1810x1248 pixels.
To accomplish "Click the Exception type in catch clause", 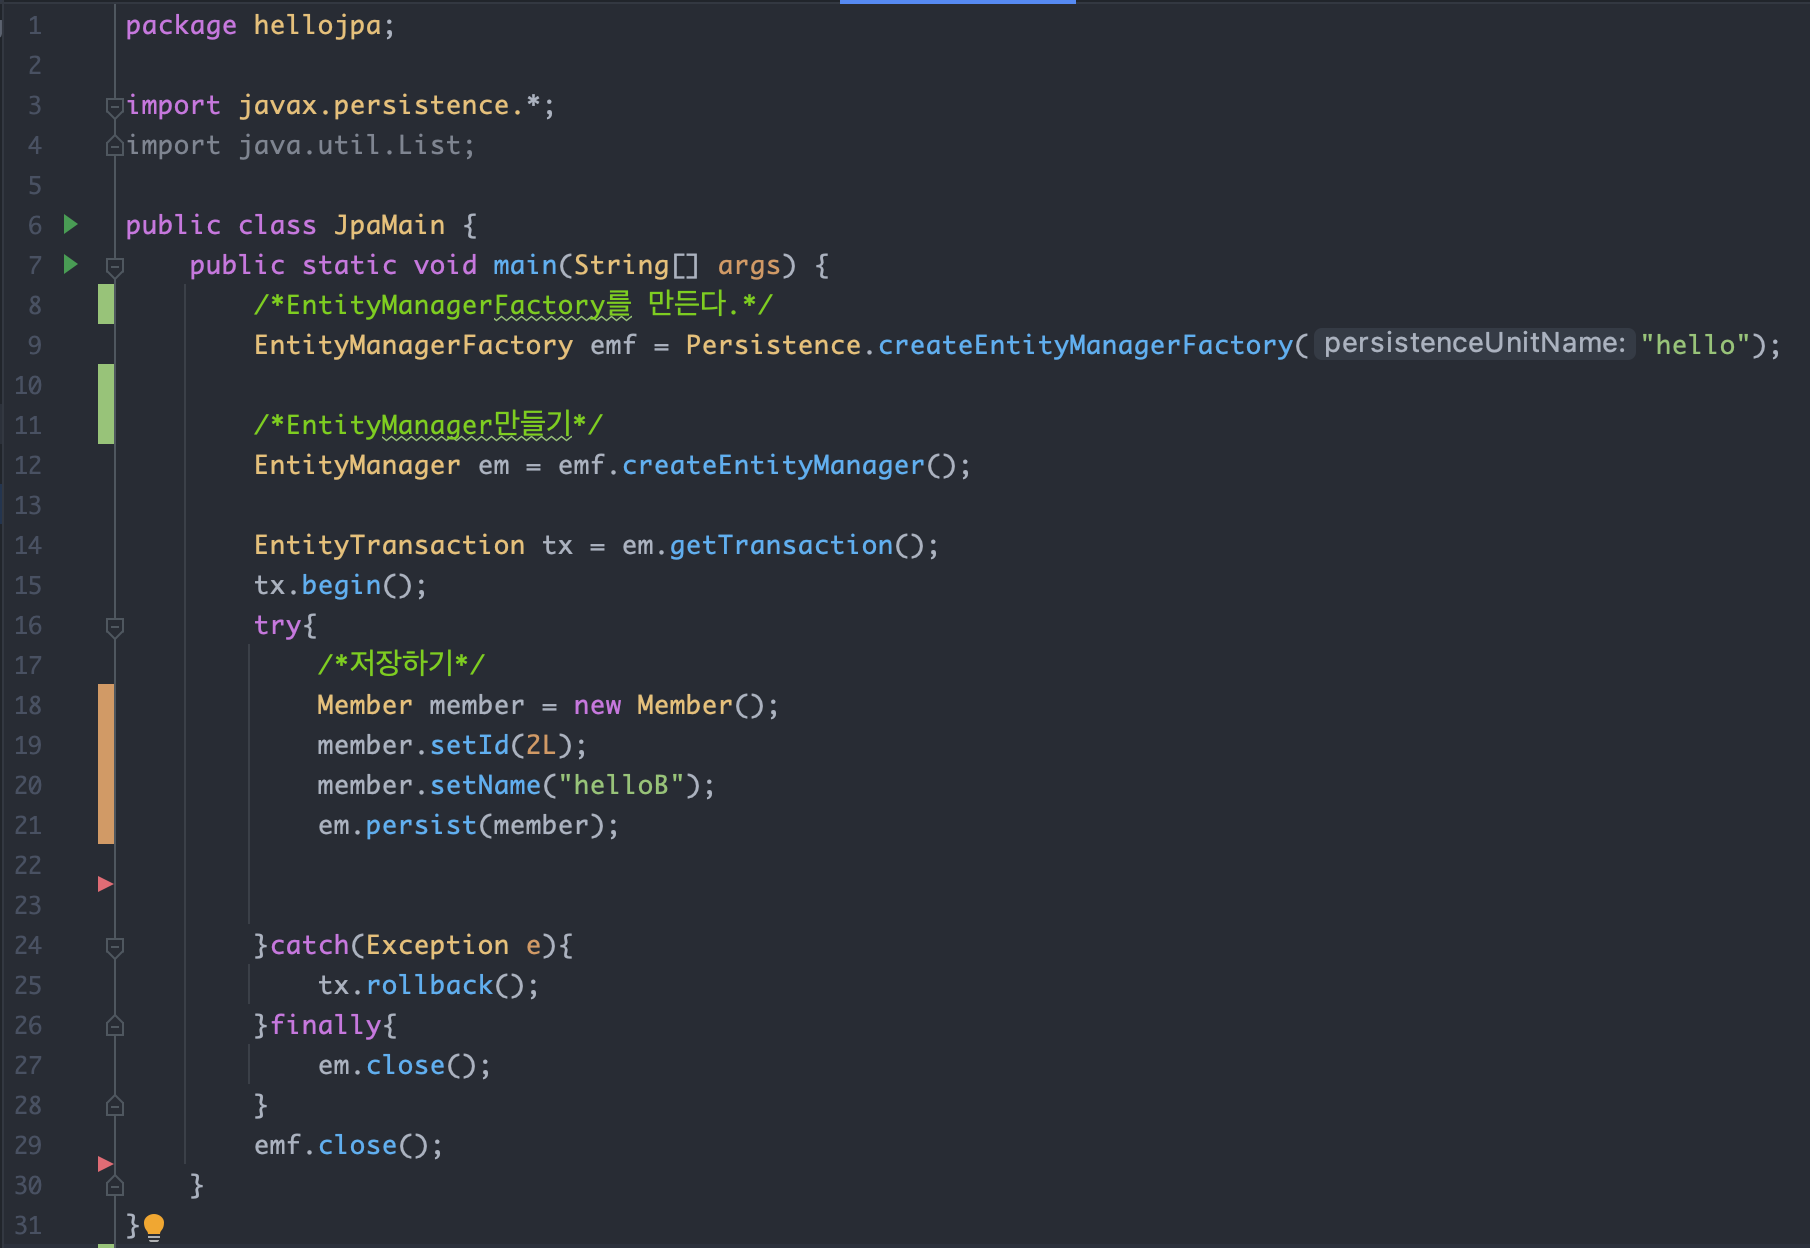I will tap(438, 945).
